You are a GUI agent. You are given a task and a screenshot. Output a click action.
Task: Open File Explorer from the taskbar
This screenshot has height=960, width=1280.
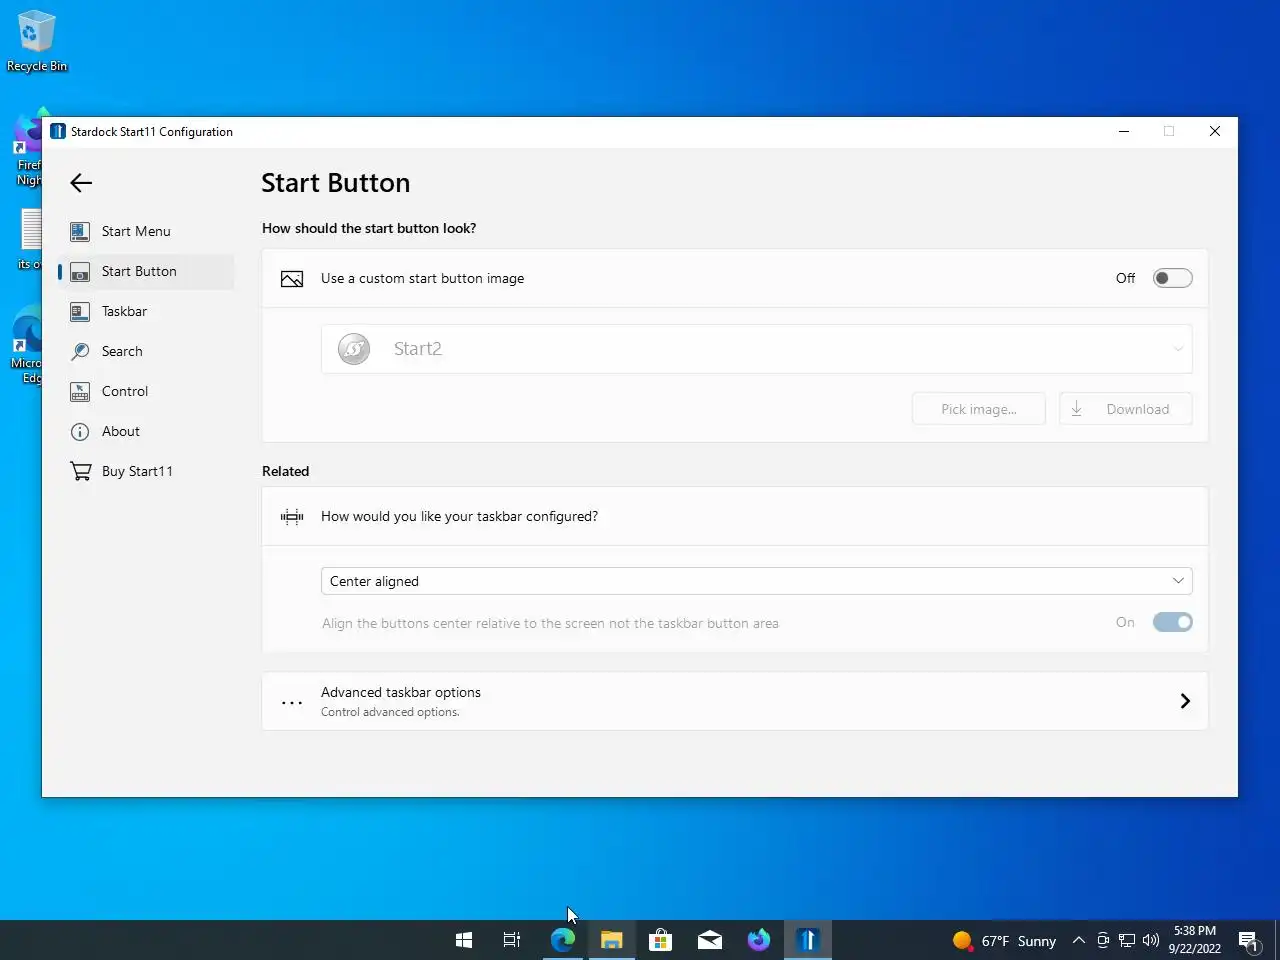click(x=611, y=940)
